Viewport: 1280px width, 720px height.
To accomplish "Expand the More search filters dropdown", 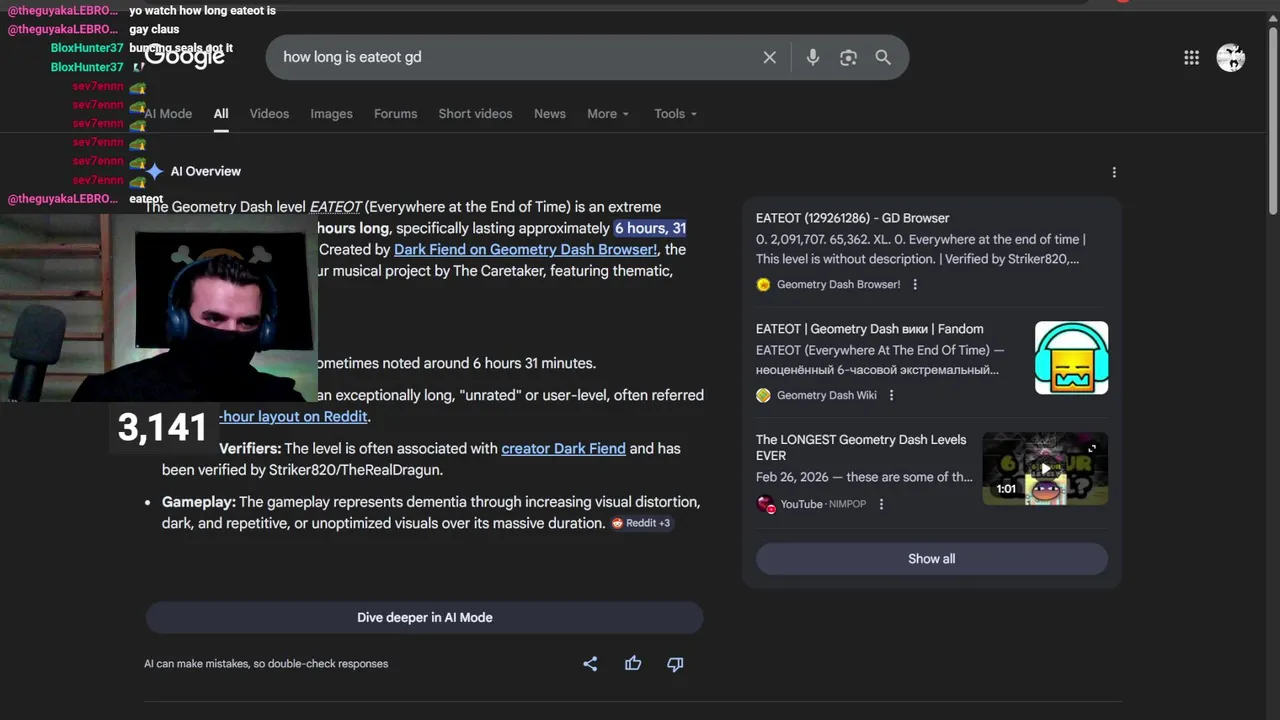I will 608,114.
